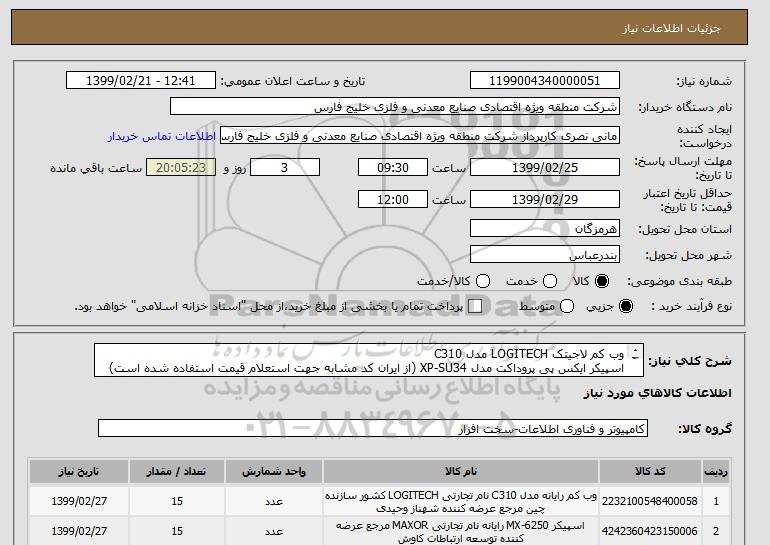The height and width of the screenshot is (545, 770).
Task: Click need date in the MAXOR speaker row
Action: click(79, 531)
